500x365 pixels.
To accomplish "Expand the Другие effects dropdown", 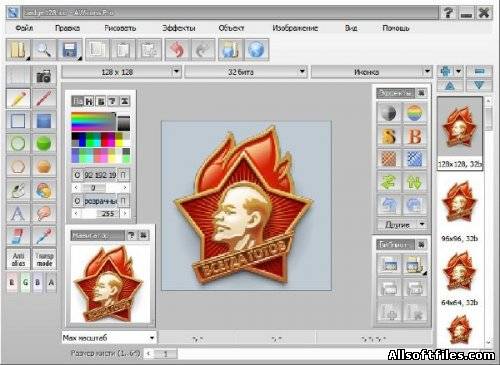I will click(x=402, y=225).
